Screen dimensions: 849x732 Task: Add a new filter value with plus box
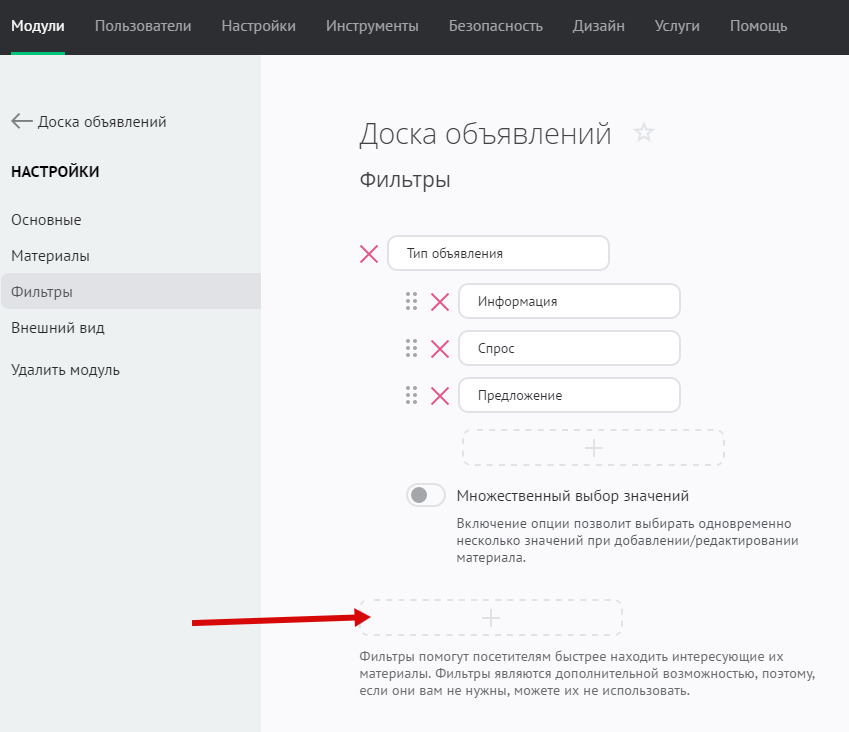click(593, 448)
